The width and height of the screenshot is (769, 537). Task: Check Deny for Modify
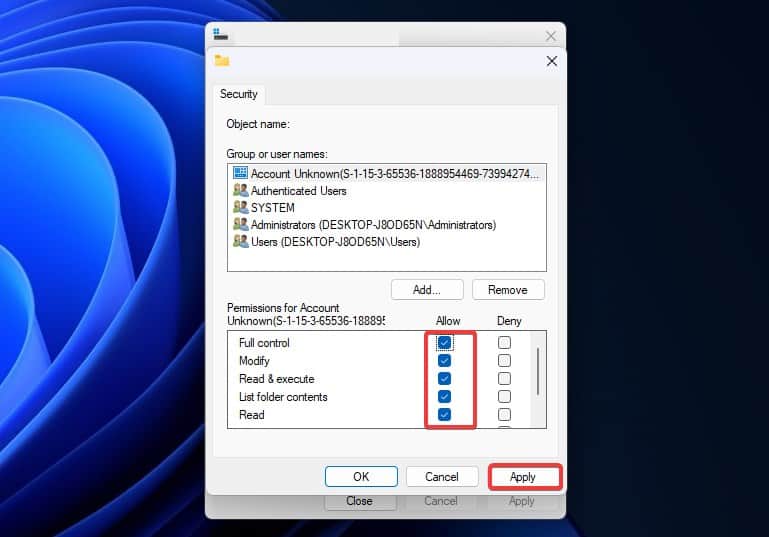tap(504, 360)
